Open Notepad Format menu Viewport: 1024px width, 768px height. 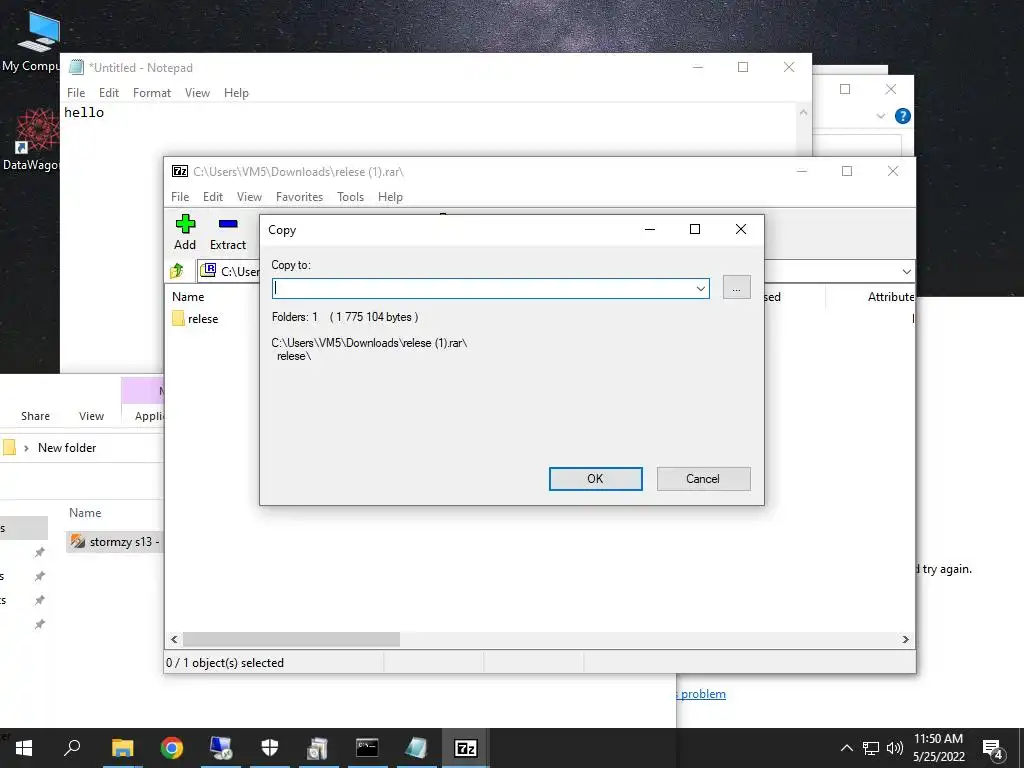tap(152, 93)
